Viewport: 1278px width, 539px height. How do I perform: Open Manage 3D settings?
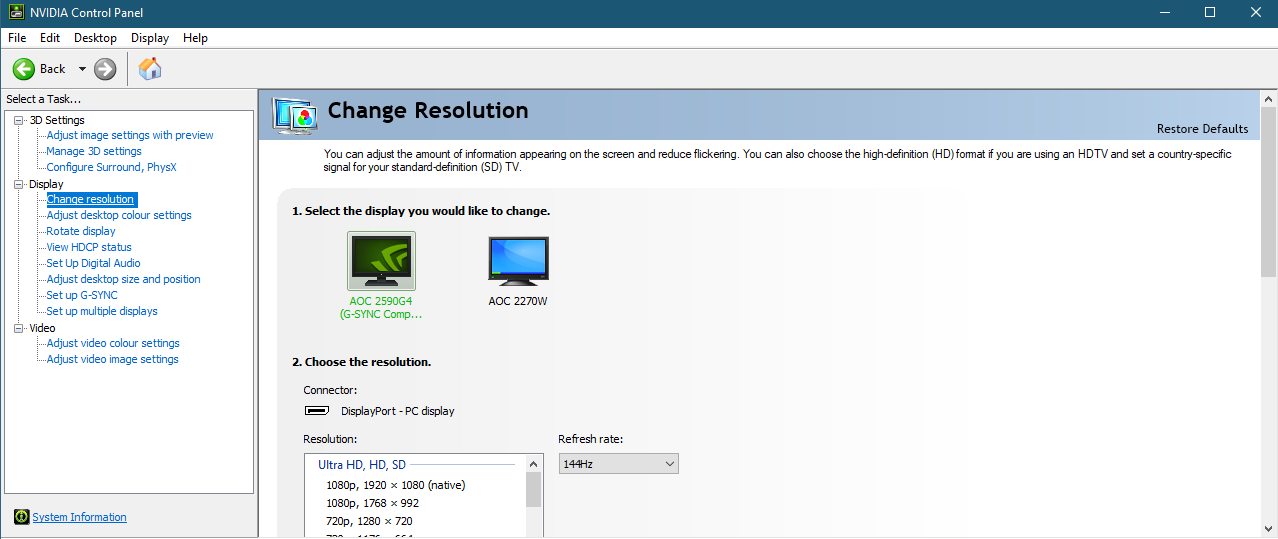[x=94, y=151]
